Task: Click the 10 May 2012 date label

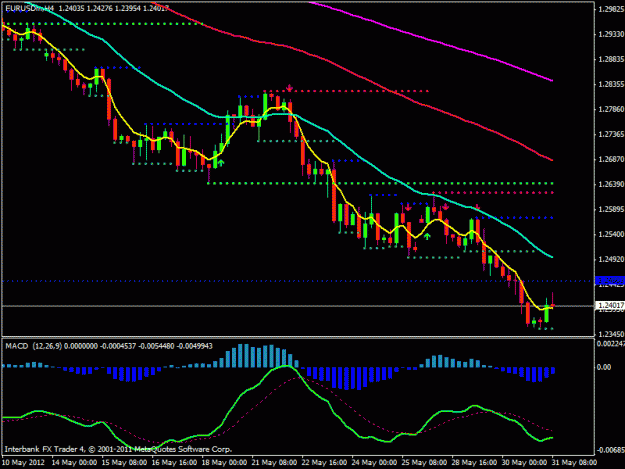Action: (24, 463)
